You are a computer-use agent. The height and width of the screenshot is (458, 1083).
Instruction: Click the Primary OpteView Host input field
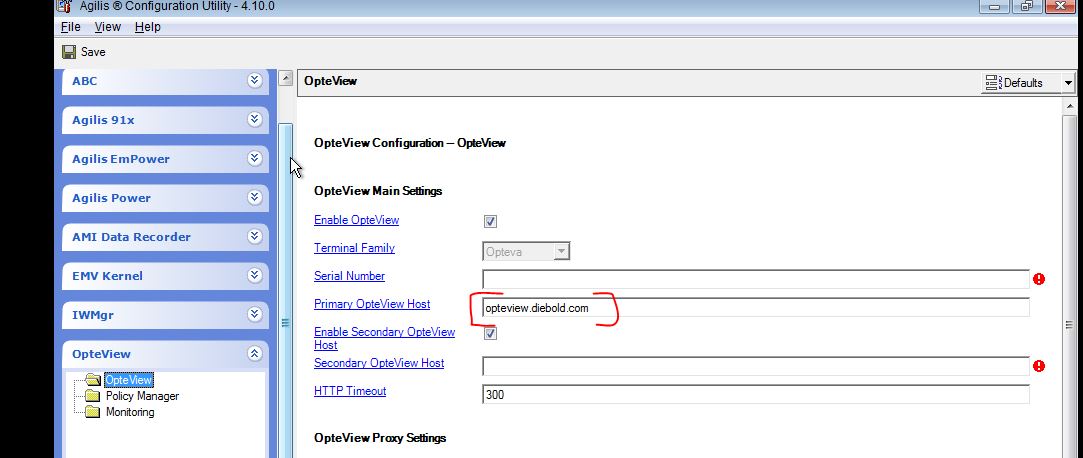756,307
